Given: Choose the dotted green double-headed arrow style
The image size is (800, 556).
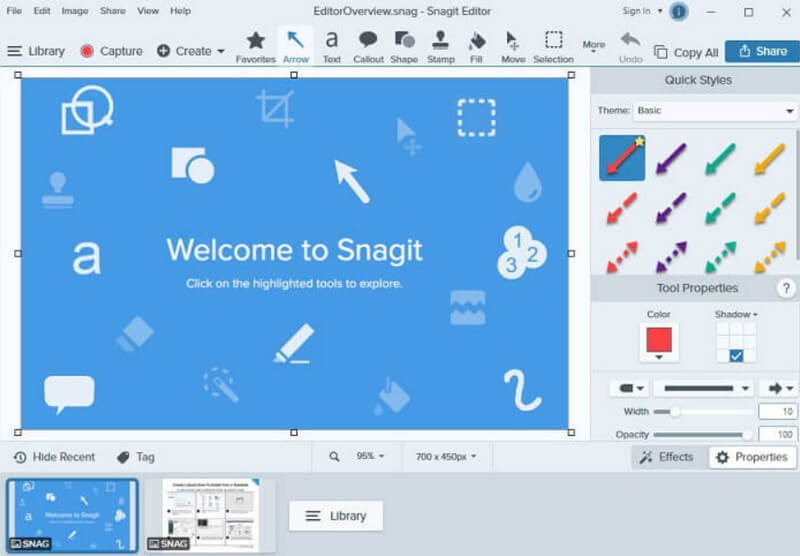Looking at the screenshot, I should pos(720,257).
